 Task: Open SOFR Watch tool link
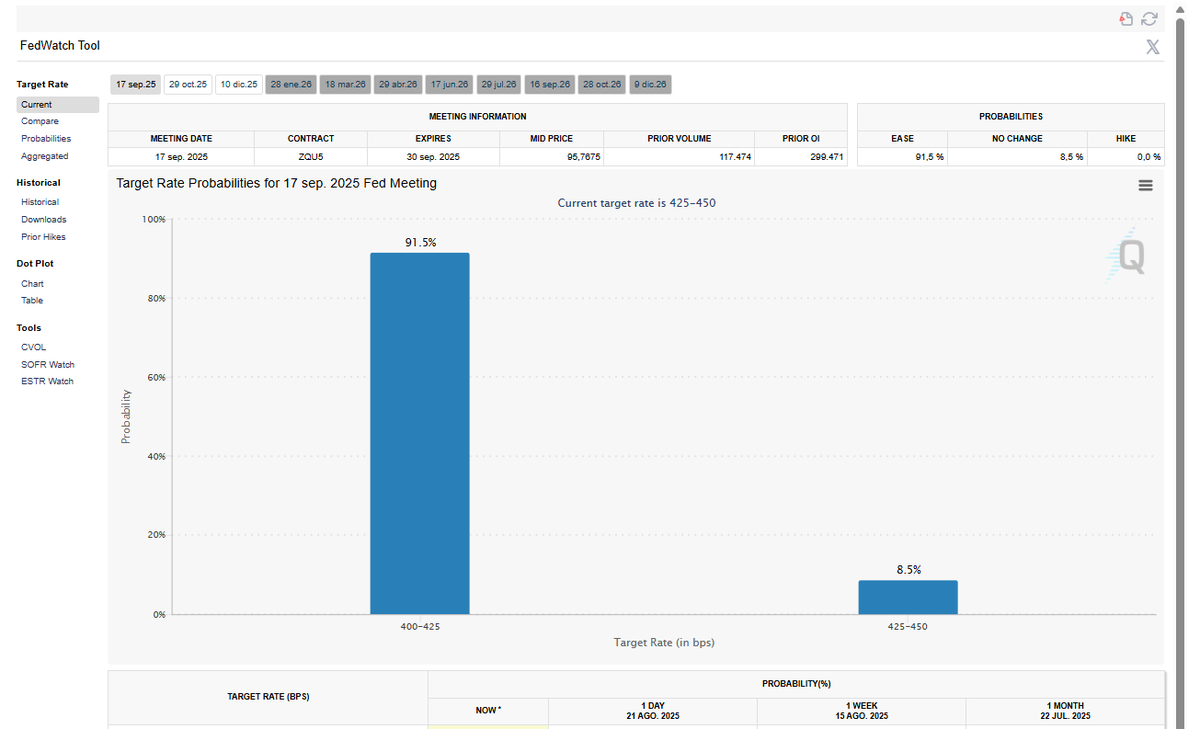pos(48,365)
